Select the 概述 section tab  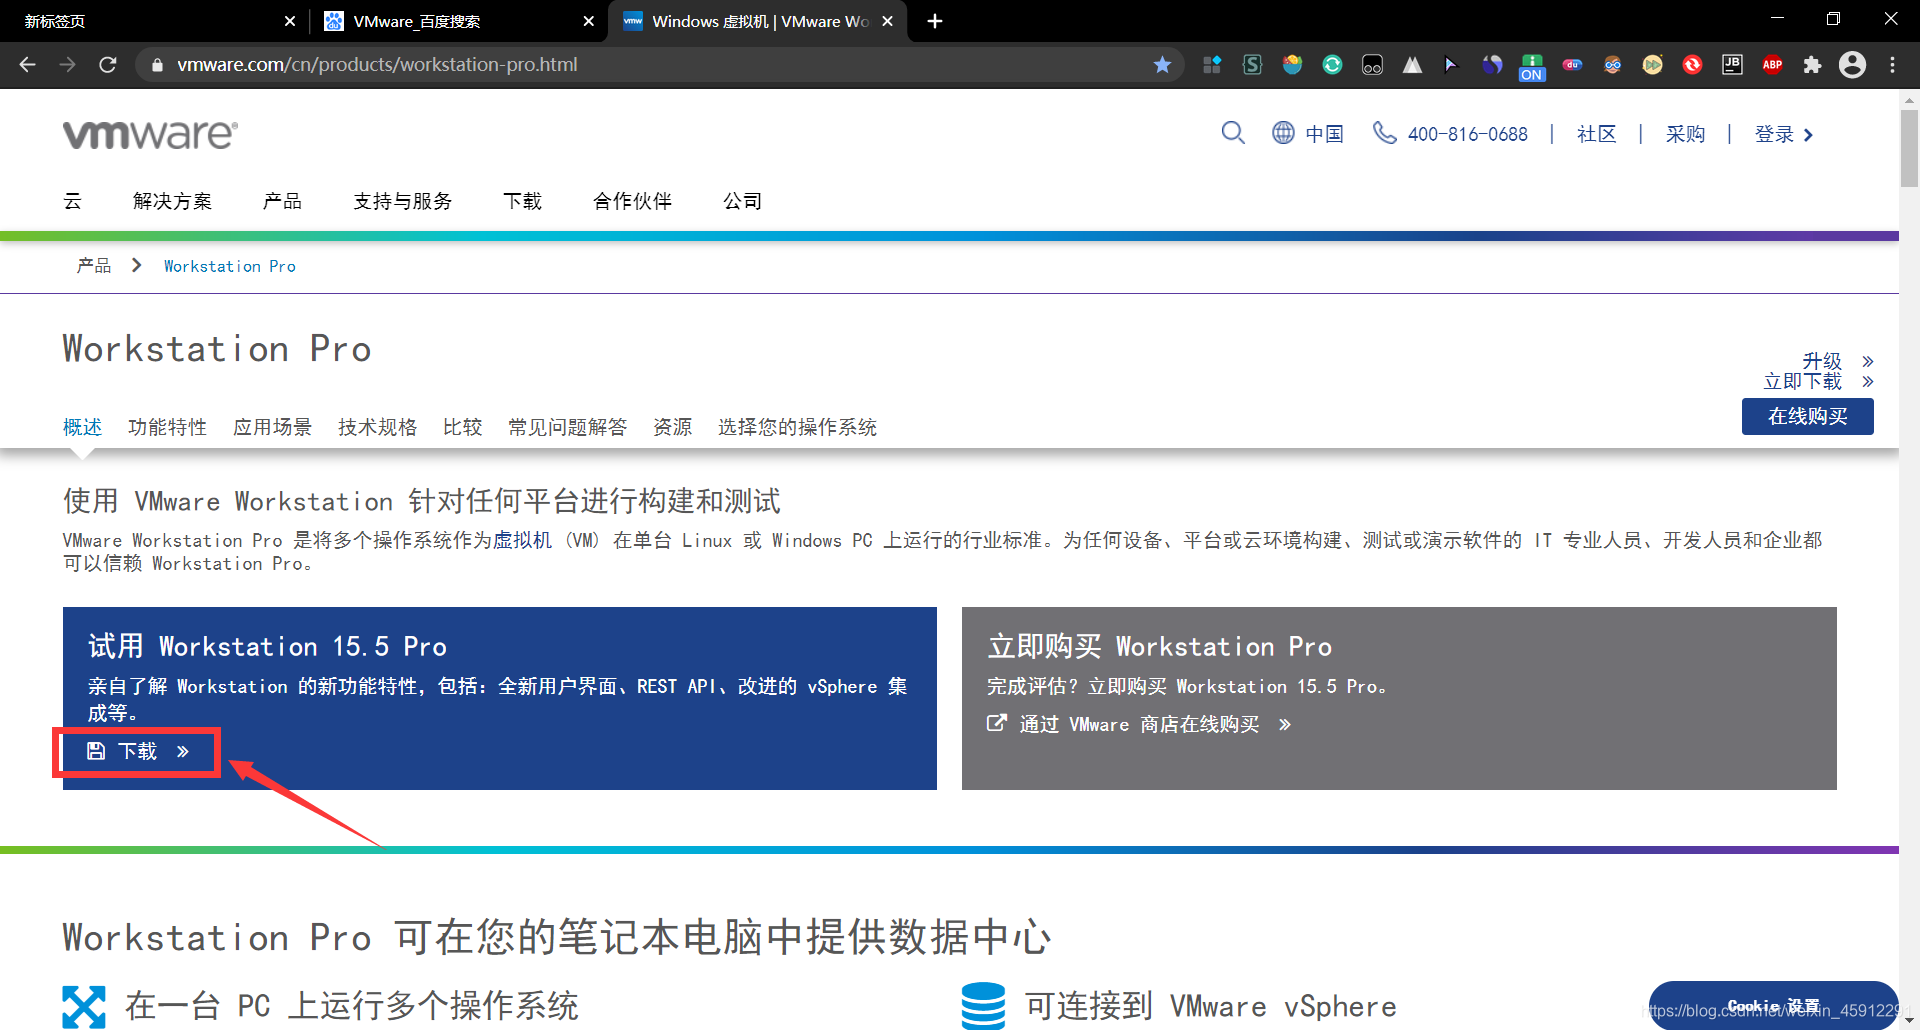[82, 427]
